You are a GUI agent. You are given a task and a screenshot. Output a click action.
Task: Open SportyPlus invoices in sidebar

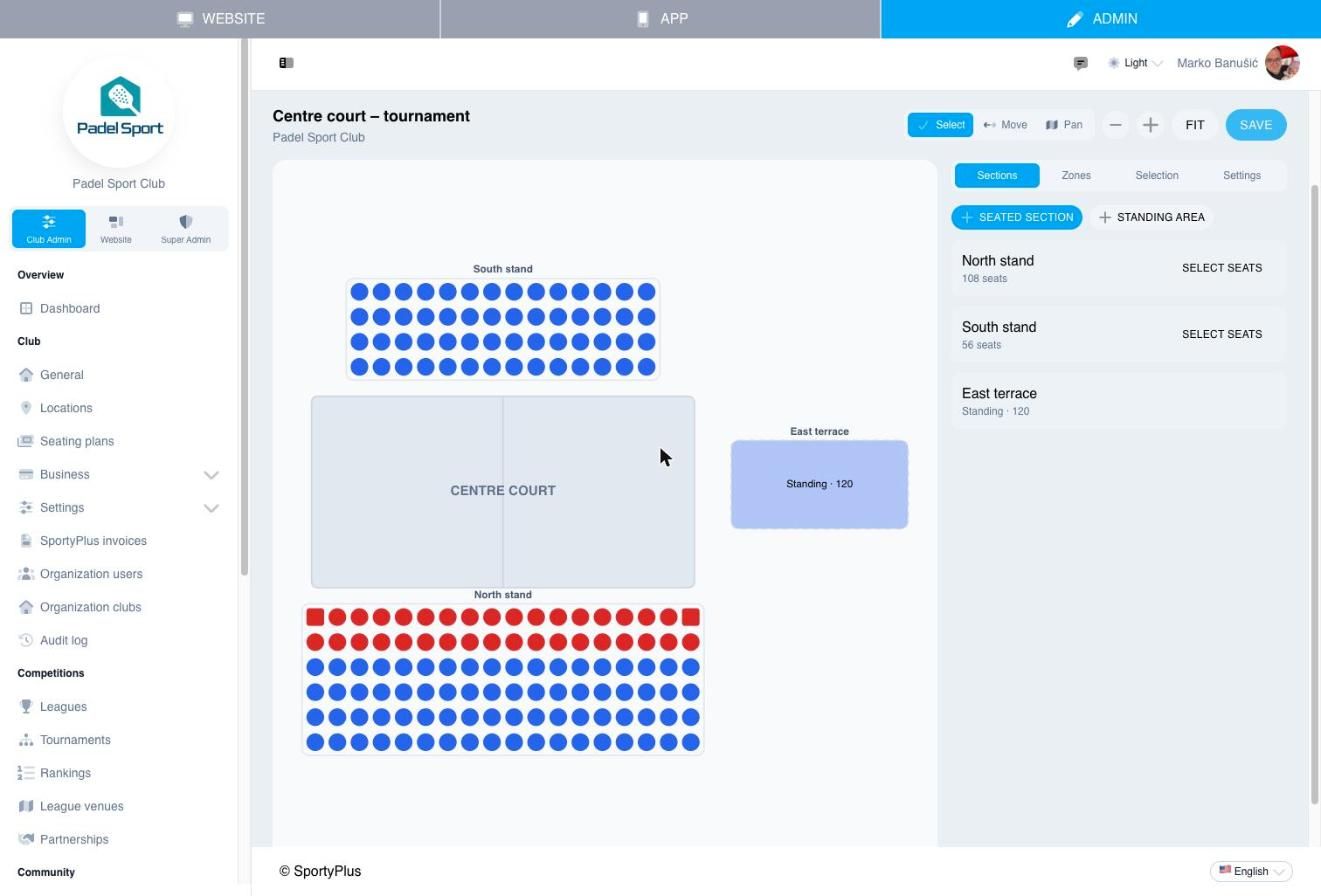tap(93, 541)
